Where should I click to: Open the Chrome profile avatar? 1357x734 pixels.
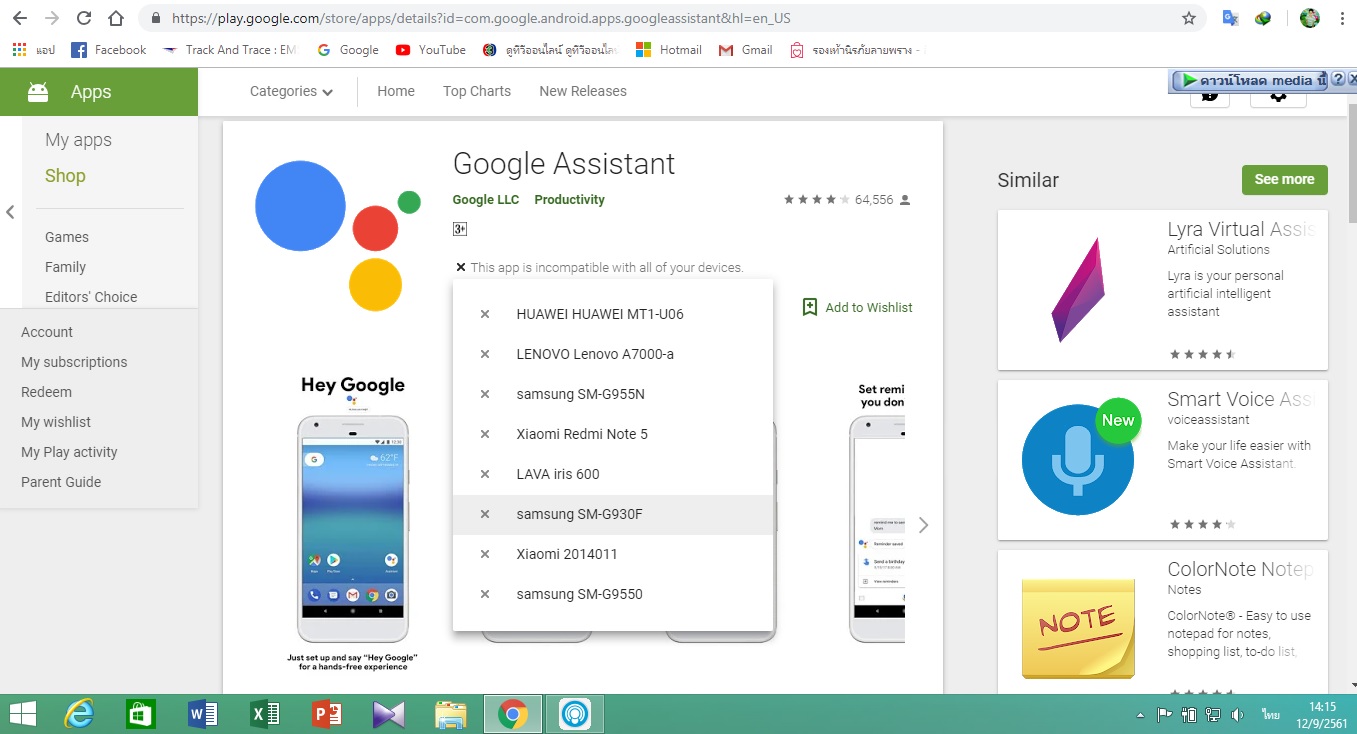1309,18
